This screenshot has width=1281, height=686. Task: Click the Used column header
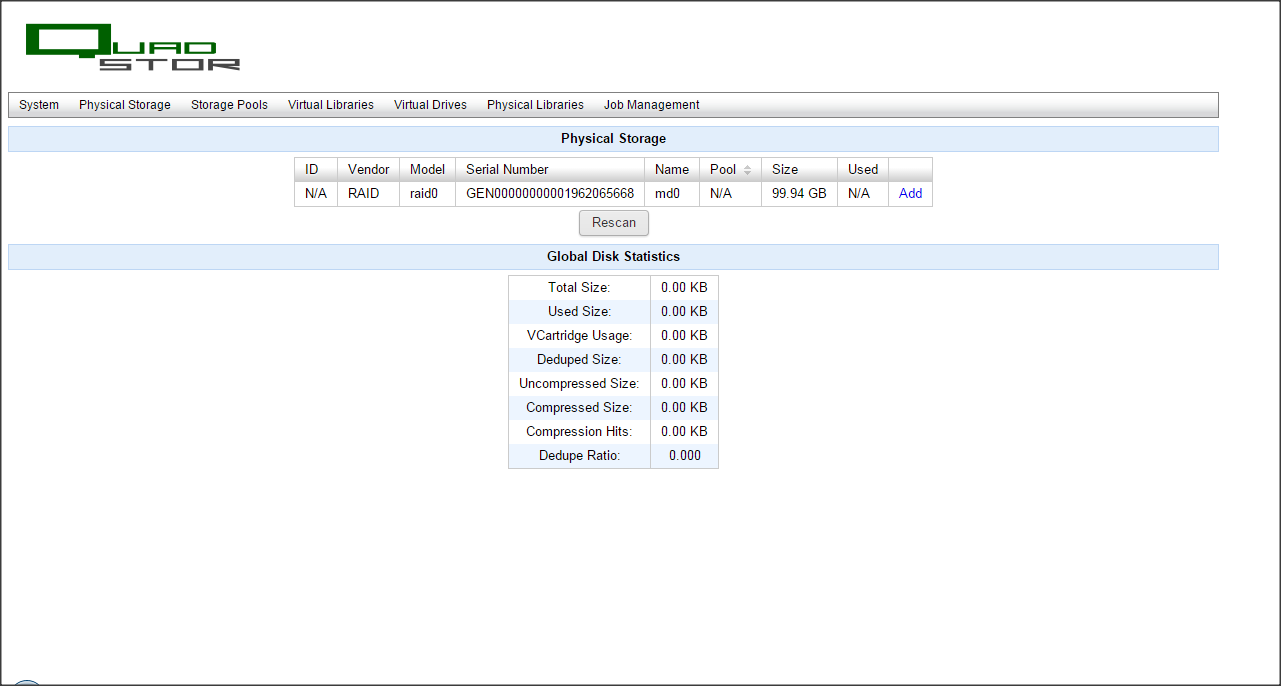tap(862, 170)
